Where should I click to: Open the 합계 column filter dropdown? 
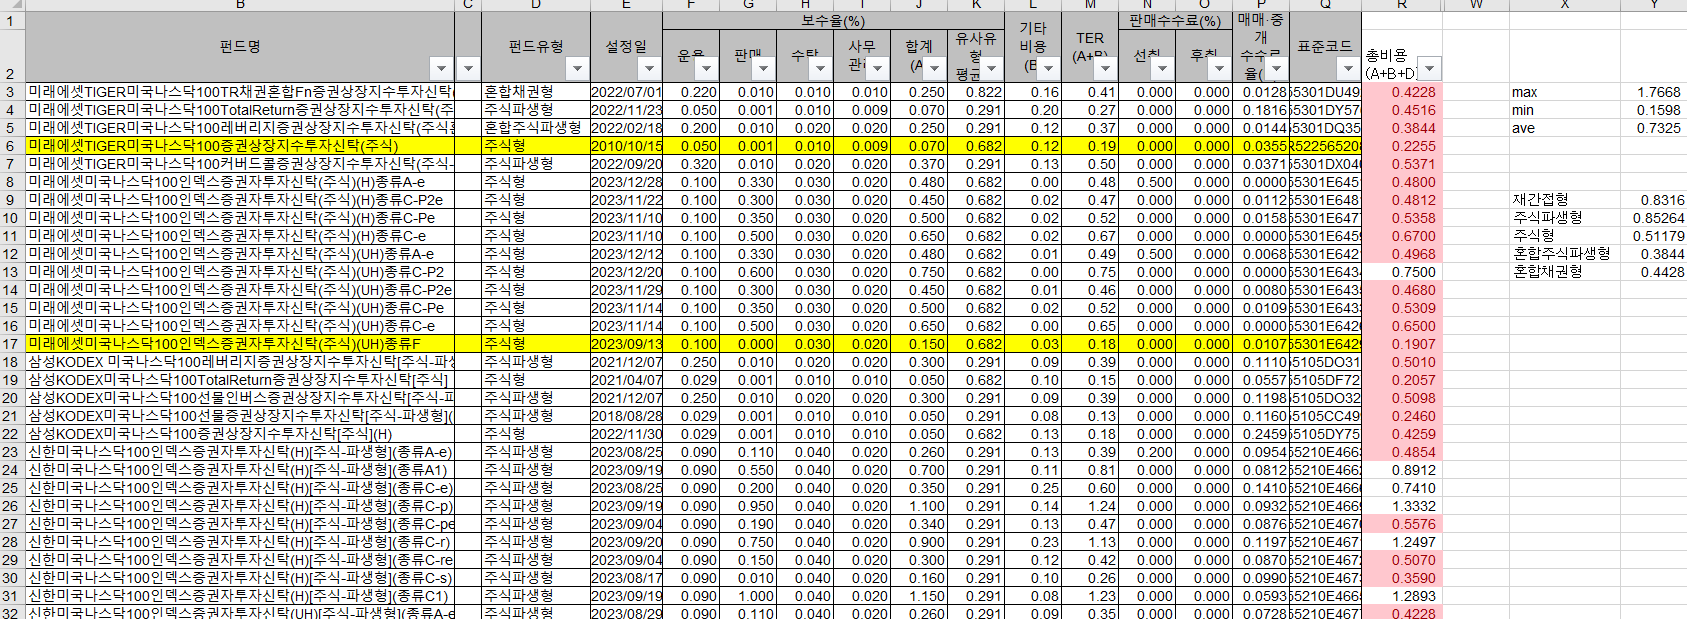pos(934,68)
